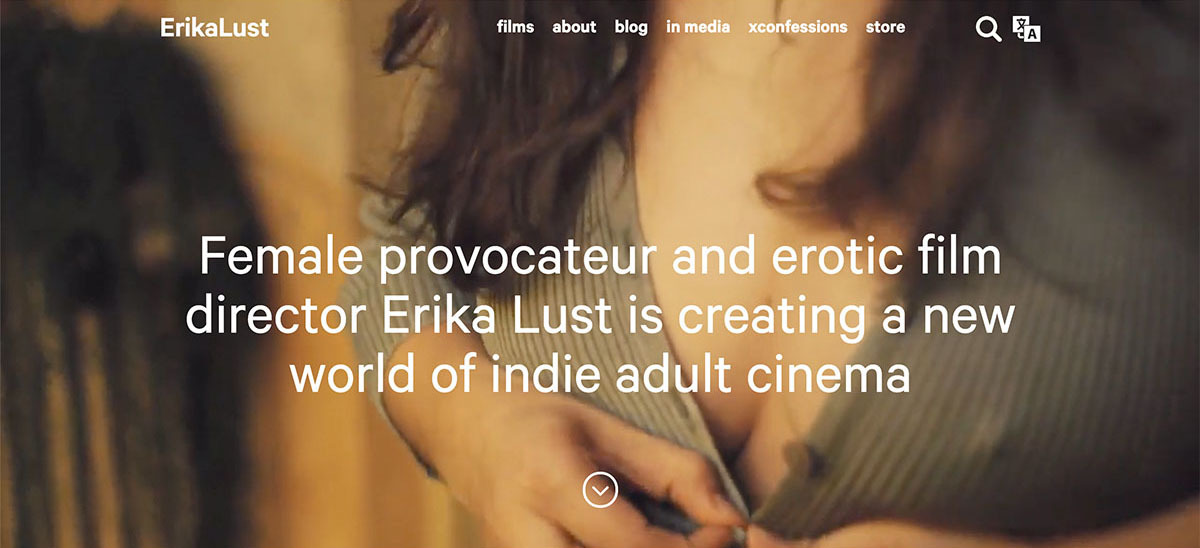Visit the xconfessions link
Image resolution: width=1200 pixels, height=548 pixels.
click(797, 27)
